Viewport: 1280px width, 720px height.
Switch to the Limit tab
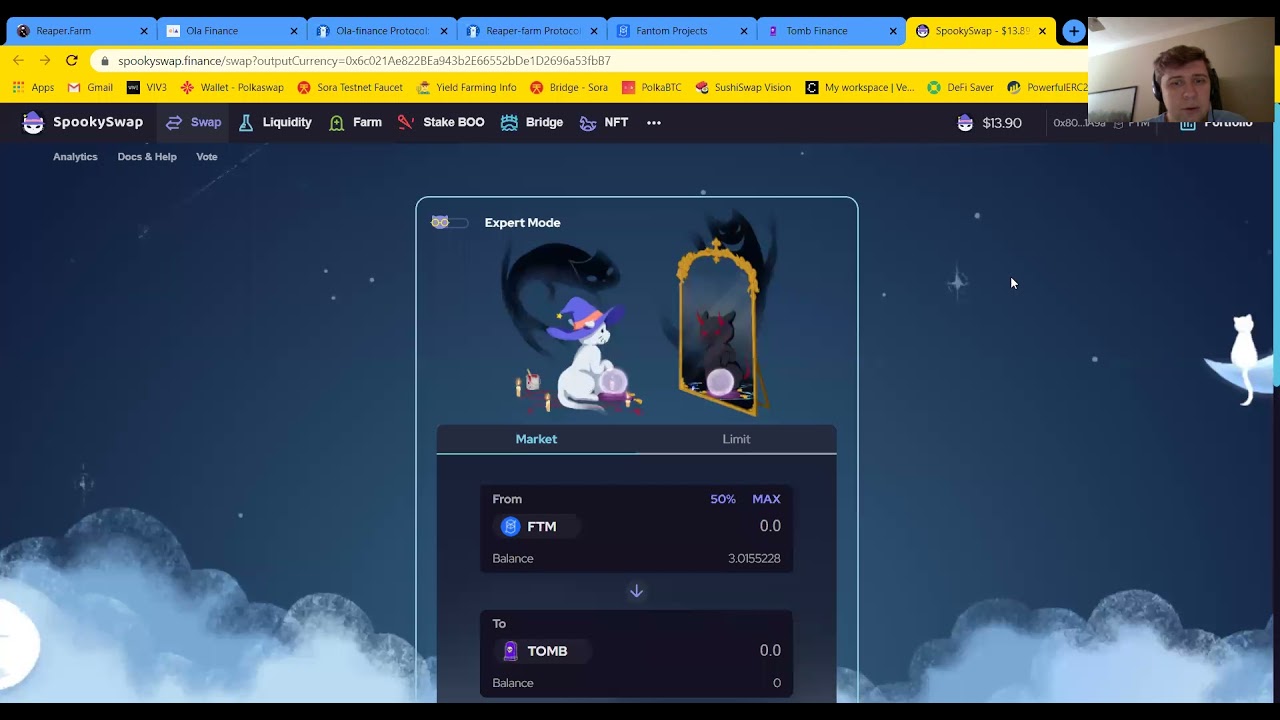736,439
